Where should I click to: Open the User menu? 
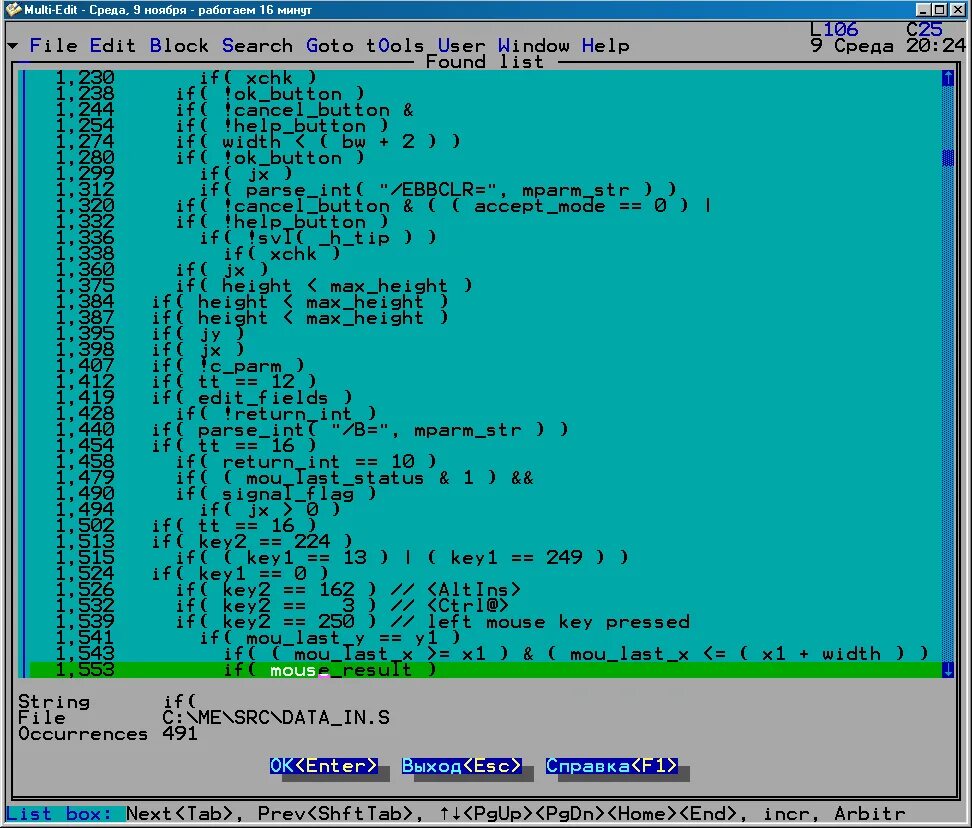point(462,46)
